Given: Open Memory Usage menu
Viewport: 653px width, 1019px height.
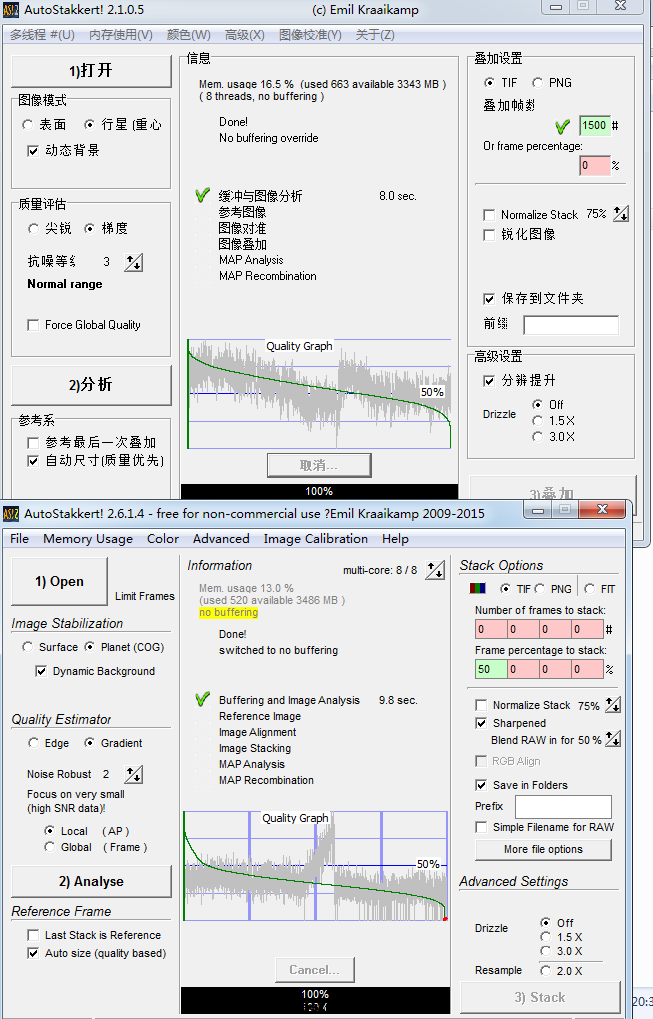Looking at the screenshot, I should (x=88, y=538).
